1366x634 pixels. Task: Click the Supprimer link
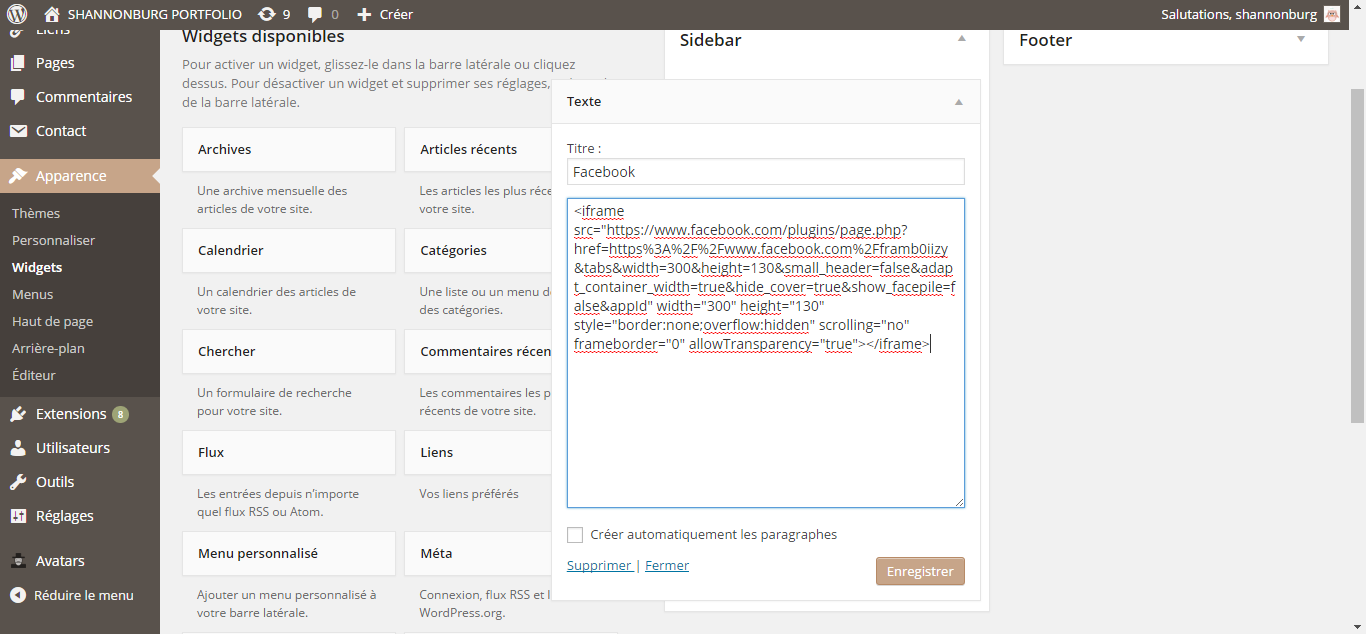[x=599, y=565]
